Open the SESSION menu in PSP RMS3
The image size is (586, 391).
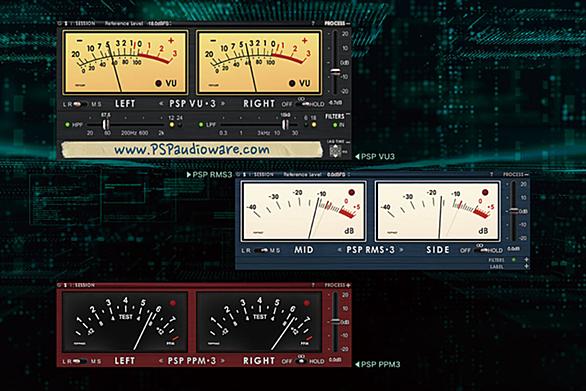[263, 175]
